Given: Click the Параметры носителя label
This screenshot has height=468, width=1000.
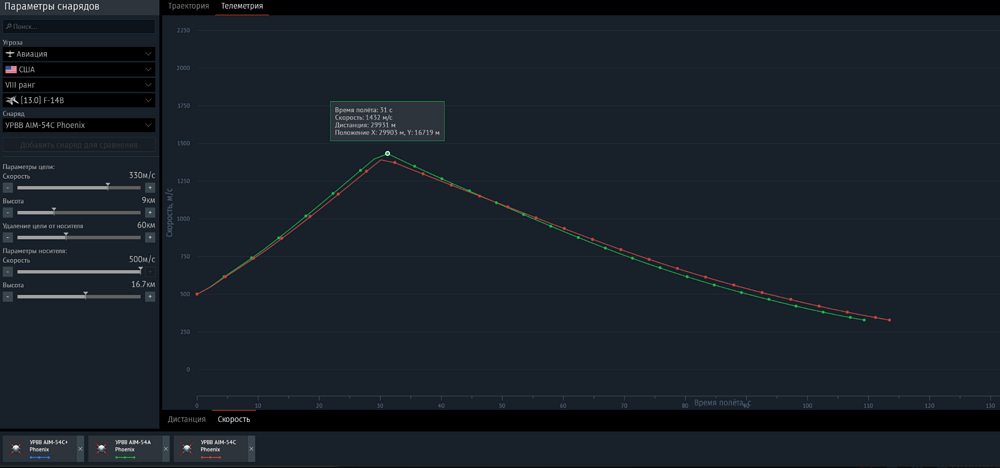Looking at the screenshot, I should click(35, 251).
